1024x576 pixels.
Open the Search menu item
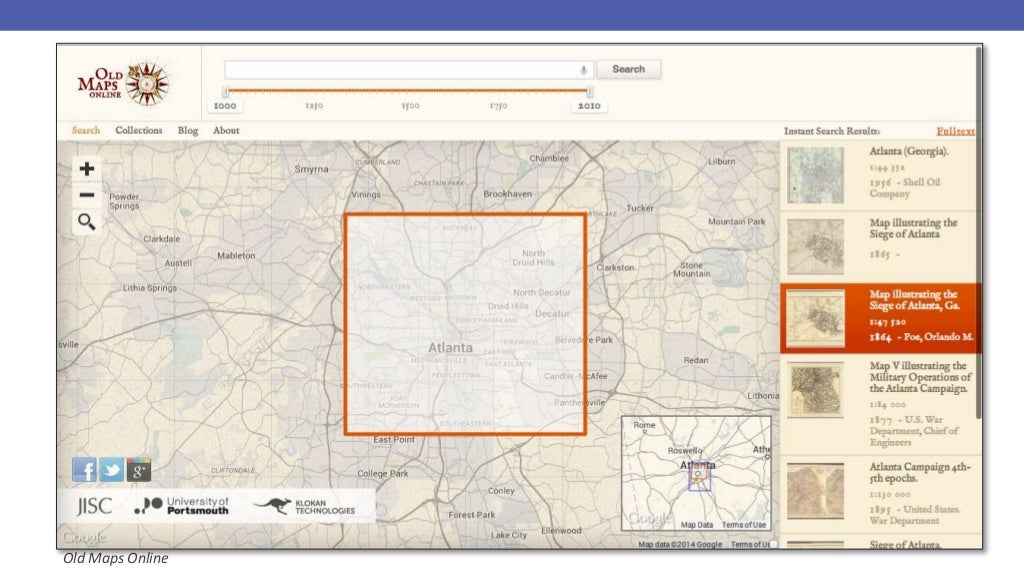tap(86, 131)
